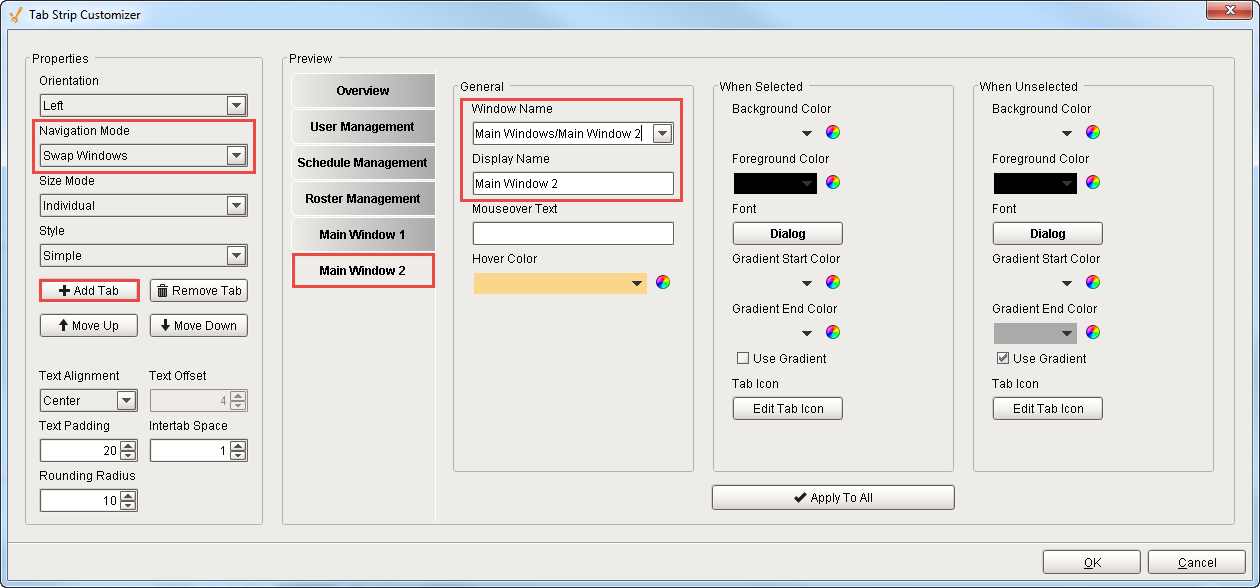Click the Apply To All button
1260x588 pixels.
[833, 497]
